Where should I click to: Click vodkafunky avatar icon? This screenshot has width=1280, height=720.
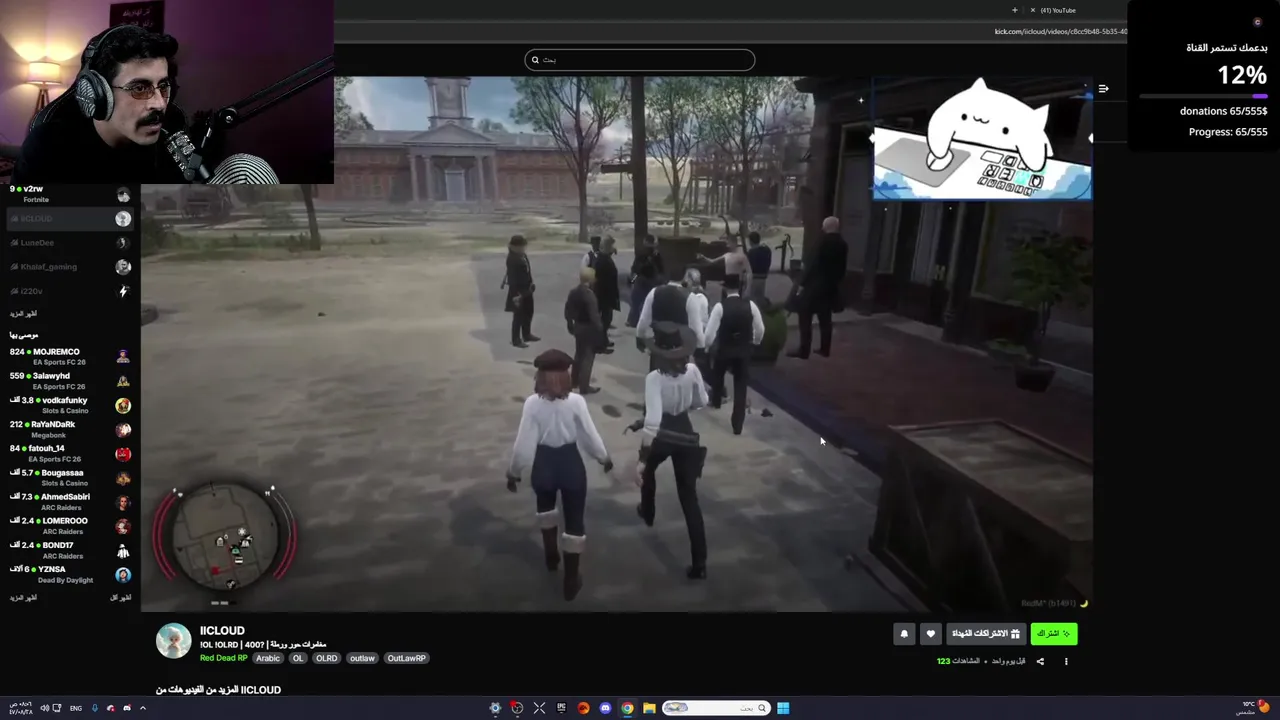point(123,405)
